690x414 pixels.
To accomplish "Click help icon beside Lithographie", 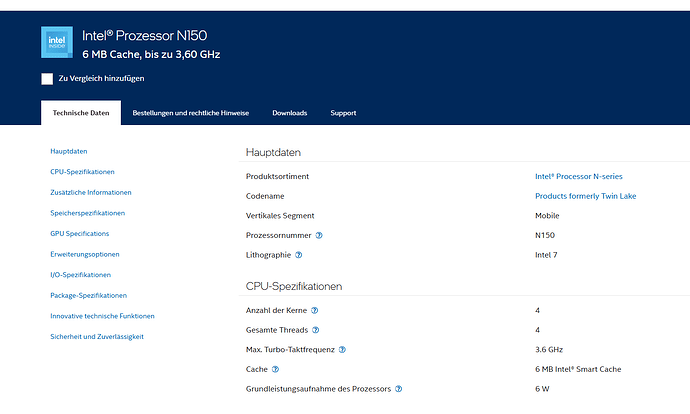I will [299, 256].
